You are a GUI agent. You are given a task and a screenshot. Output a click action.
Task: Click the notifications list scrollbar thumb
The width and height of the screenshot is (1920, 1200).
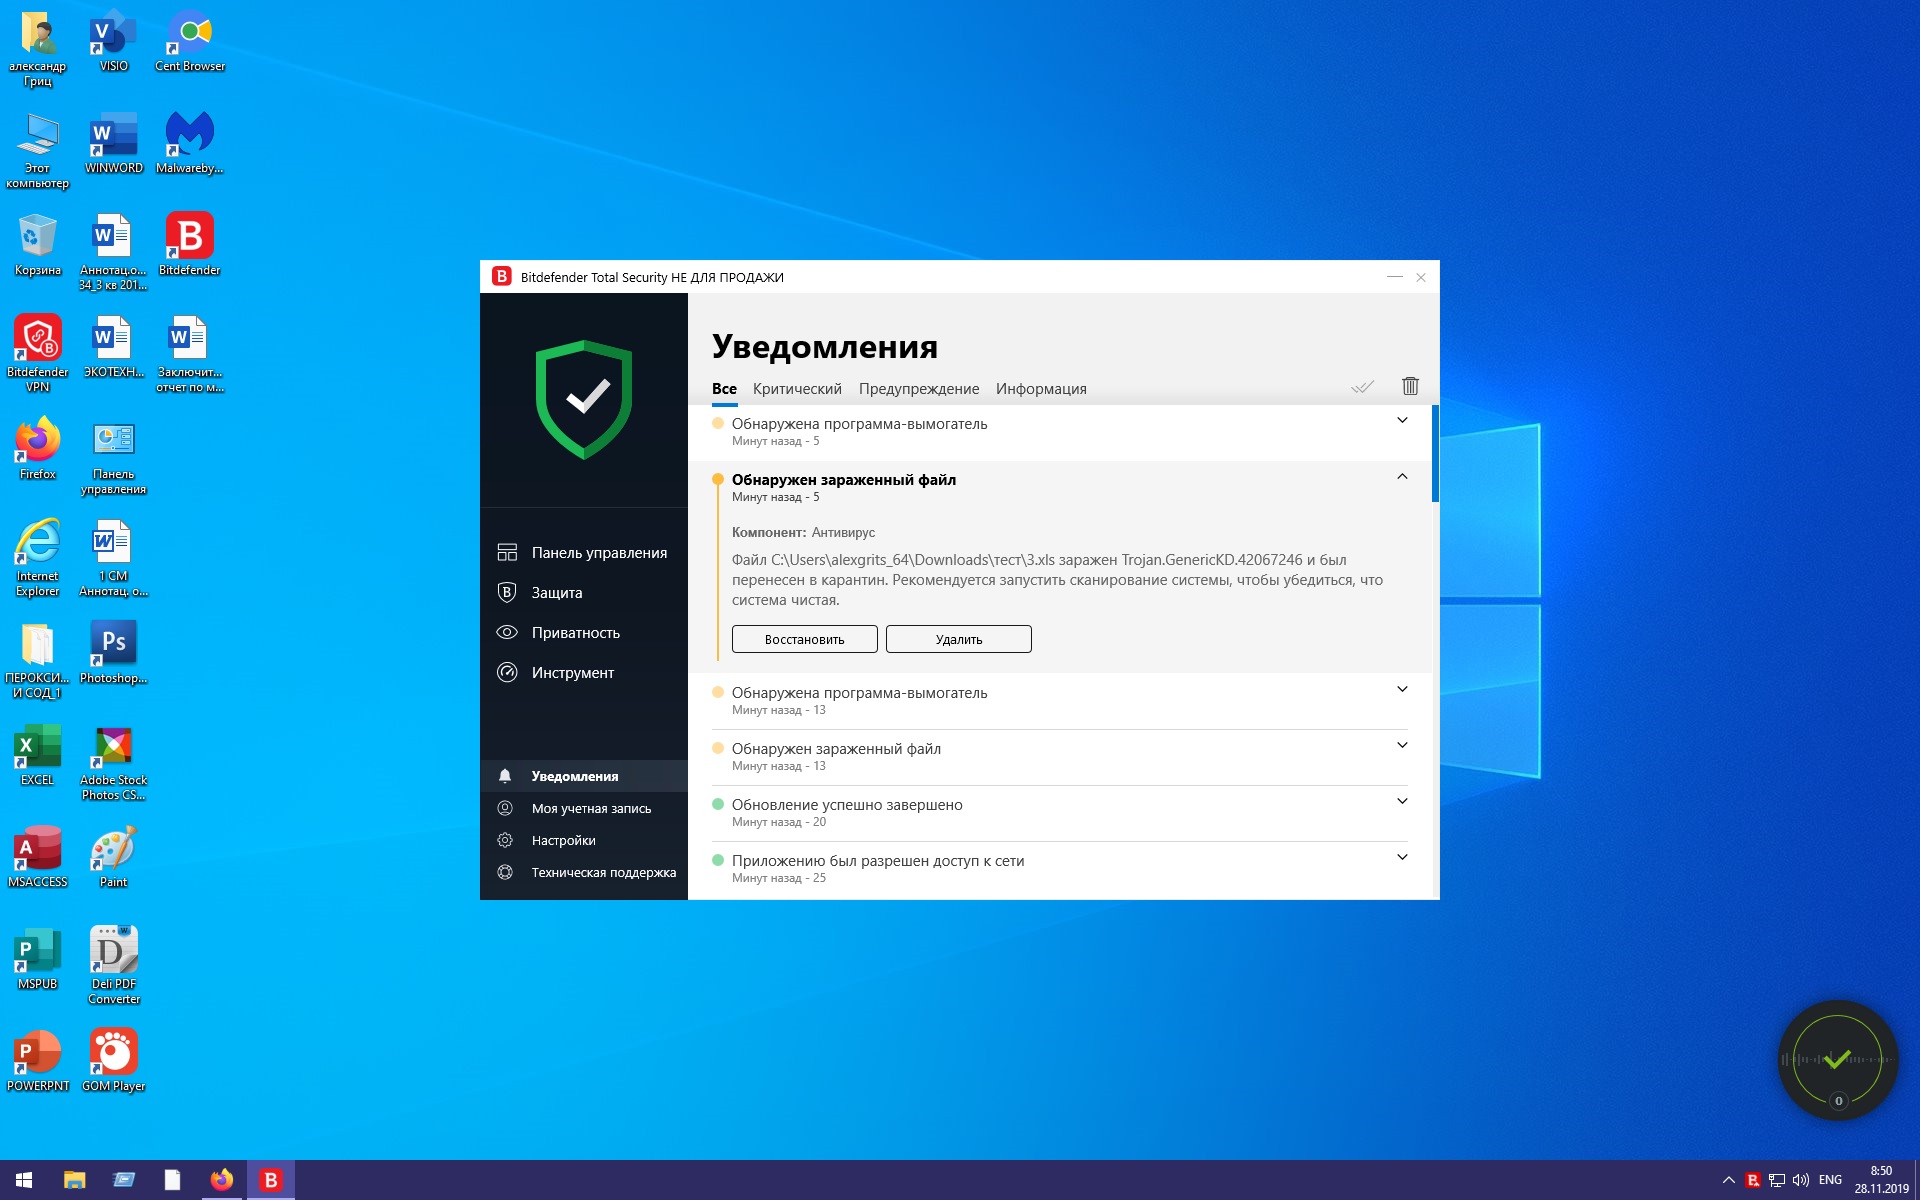1435,453
